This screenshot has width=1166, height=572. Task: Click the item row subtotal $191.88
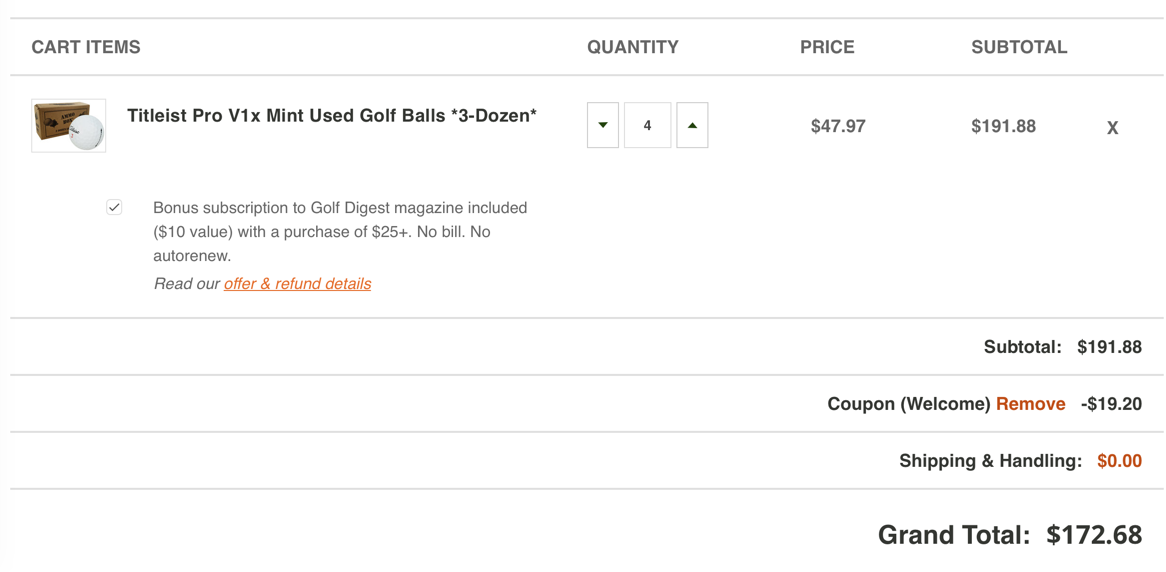pos(1003,127)
